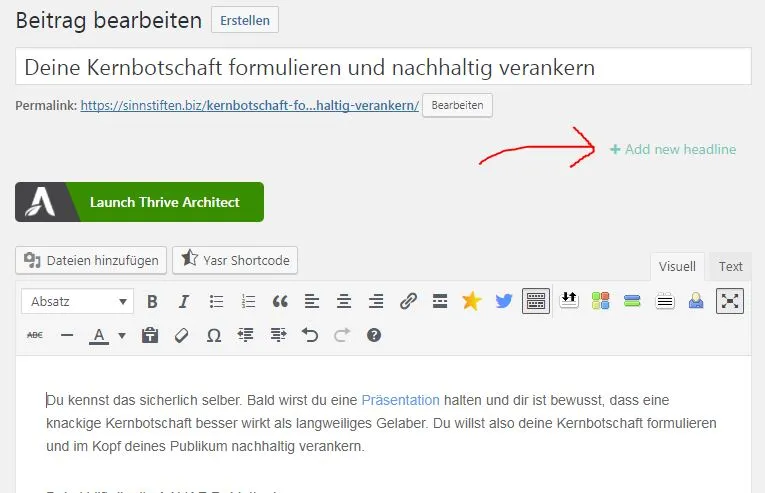
Task: Open keyboard shortcuts help icon
Action: (374, 335)
